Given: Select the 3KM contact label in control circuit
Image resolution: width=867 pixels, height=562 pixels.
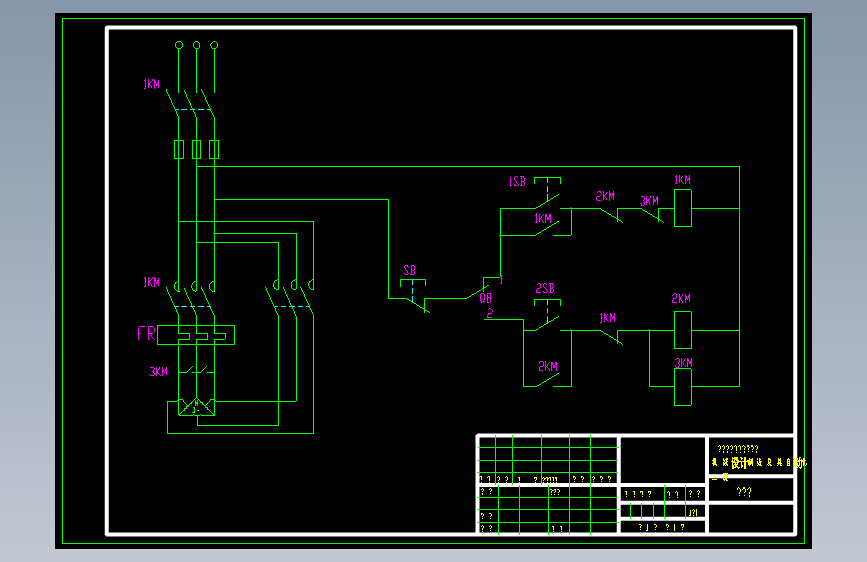Looking at the screenshot, I should tap(650, 201).
